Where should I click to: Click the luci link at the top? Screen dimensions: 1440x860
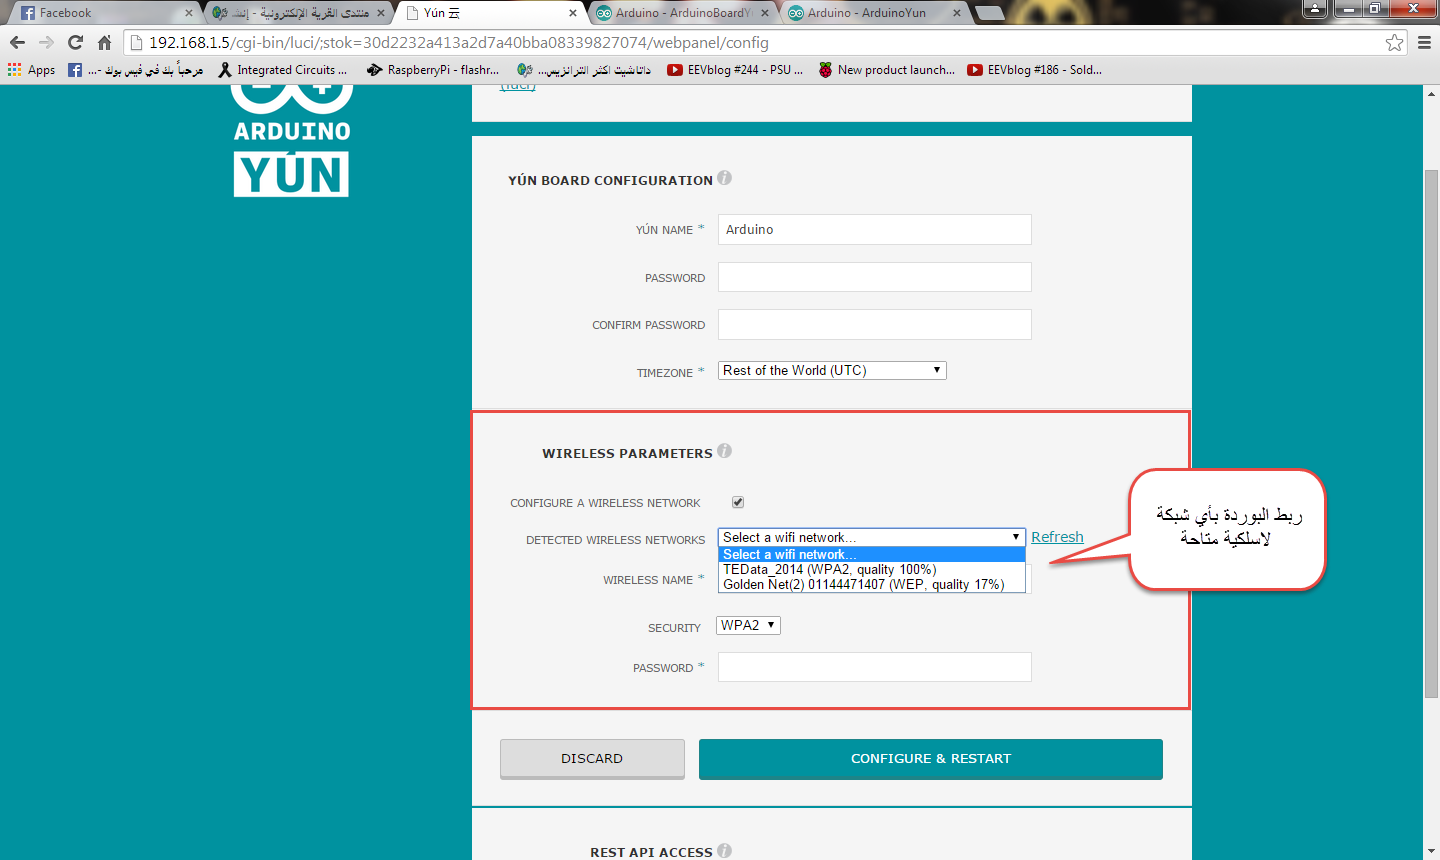coord(517,87)
